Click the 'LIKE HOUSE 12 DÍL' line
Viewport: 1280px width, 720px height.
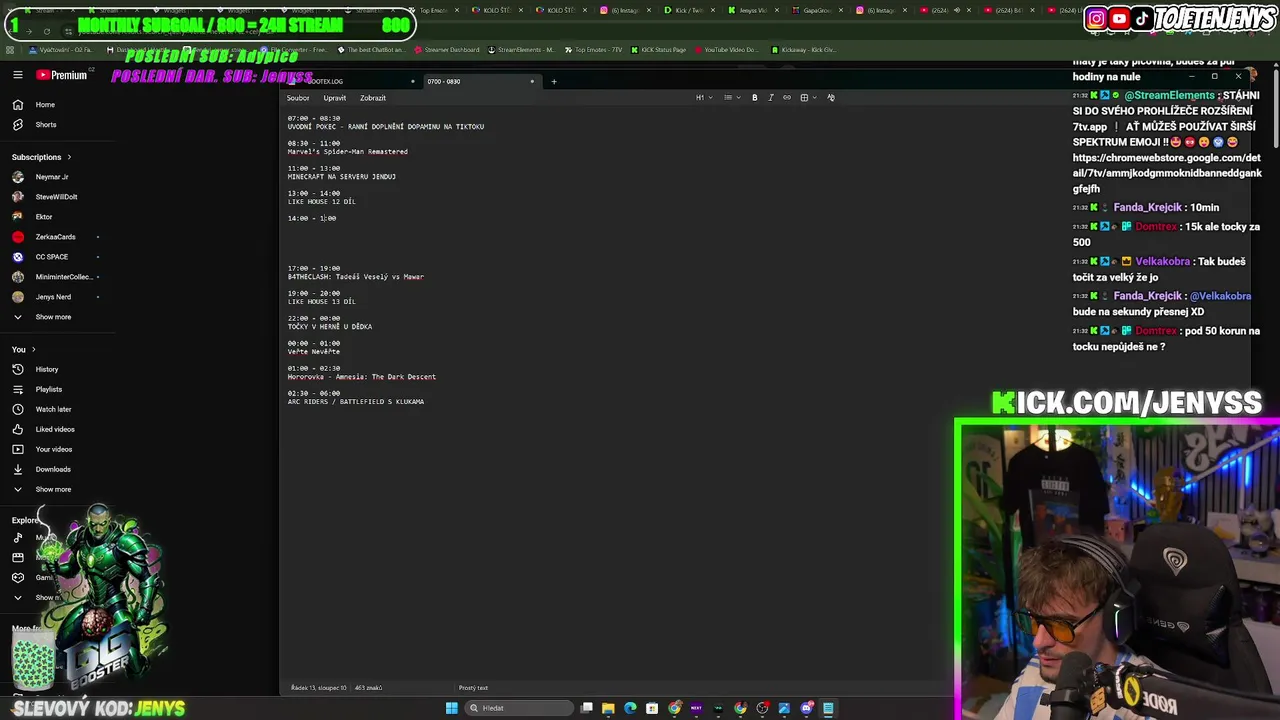click(321, 202)
